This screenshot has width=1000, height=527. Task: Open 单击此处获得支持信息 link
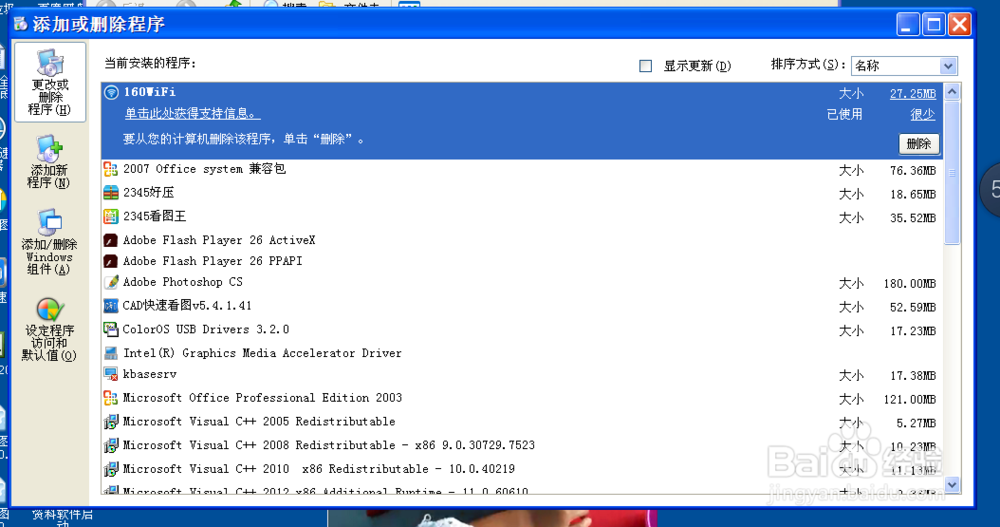(x=192, y=114)
